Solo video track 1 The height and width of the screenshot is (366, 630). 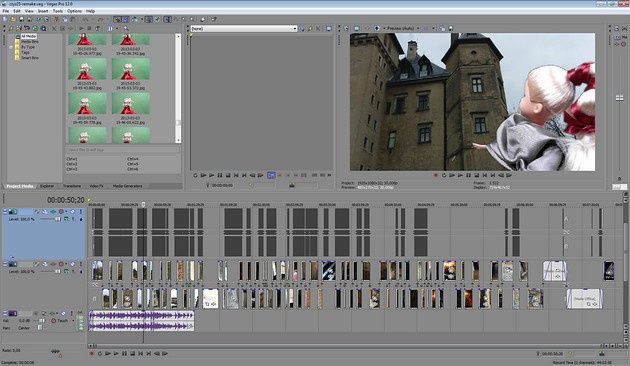[x=80, y=211]
